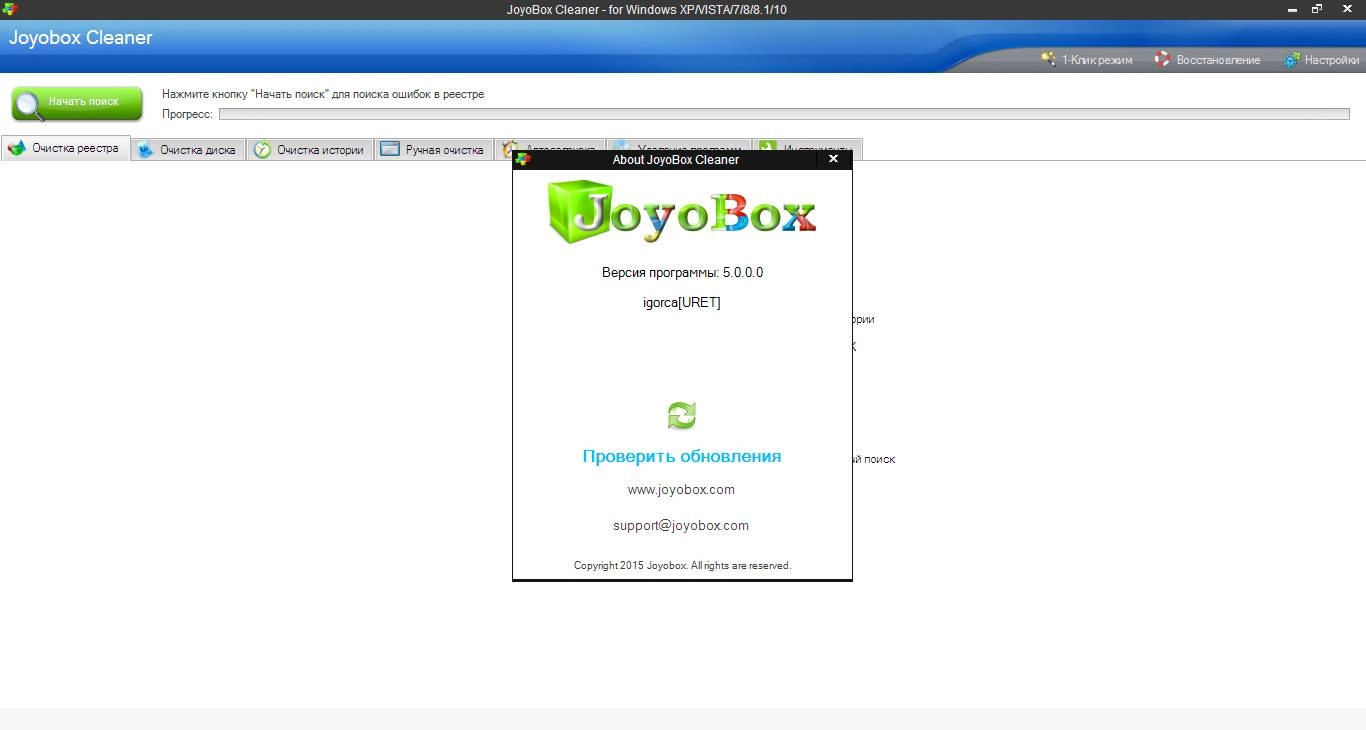Close the JoyoBox Cleaner main window
This screenshot has height=730, width=1366.
pyautogui.click(x=1346, y=8)
